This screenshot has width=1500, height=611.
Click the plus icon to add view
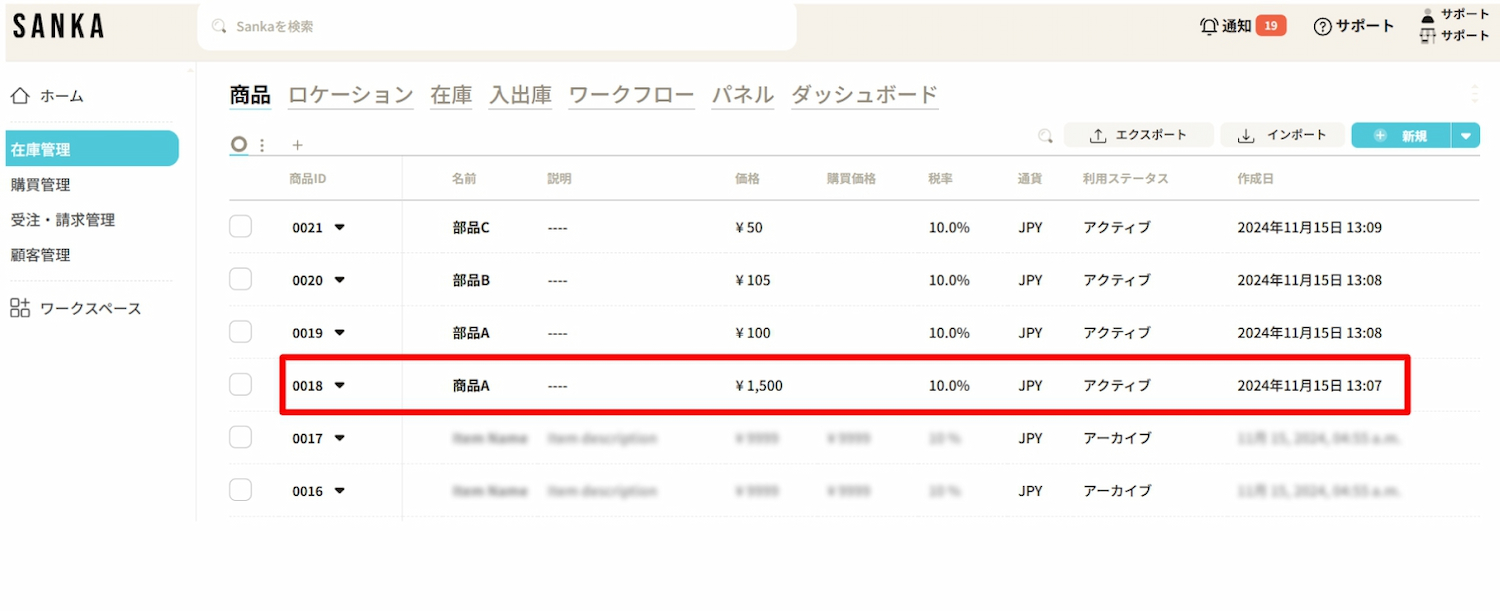click(297, 145)
